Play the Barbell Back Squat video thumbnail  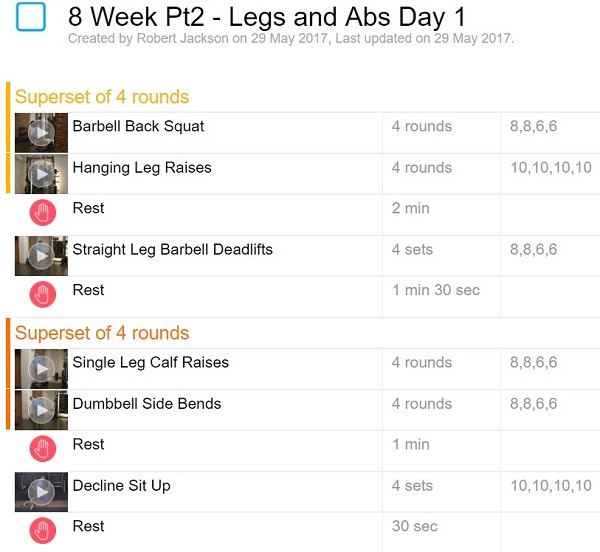click(x=41, y=133)
